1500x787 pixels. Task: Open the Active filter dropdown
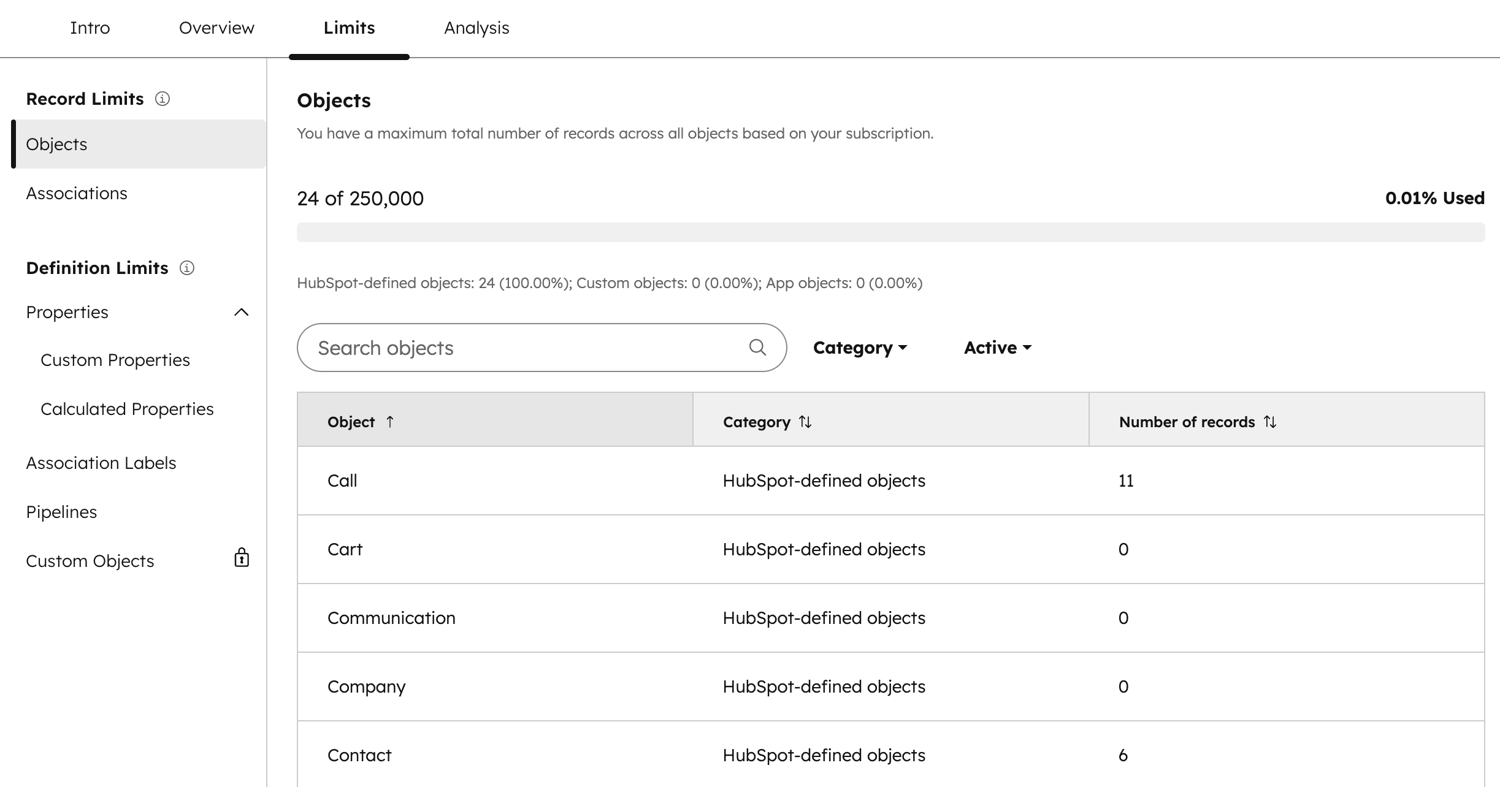pyautogui.click(x=997, y=347)
